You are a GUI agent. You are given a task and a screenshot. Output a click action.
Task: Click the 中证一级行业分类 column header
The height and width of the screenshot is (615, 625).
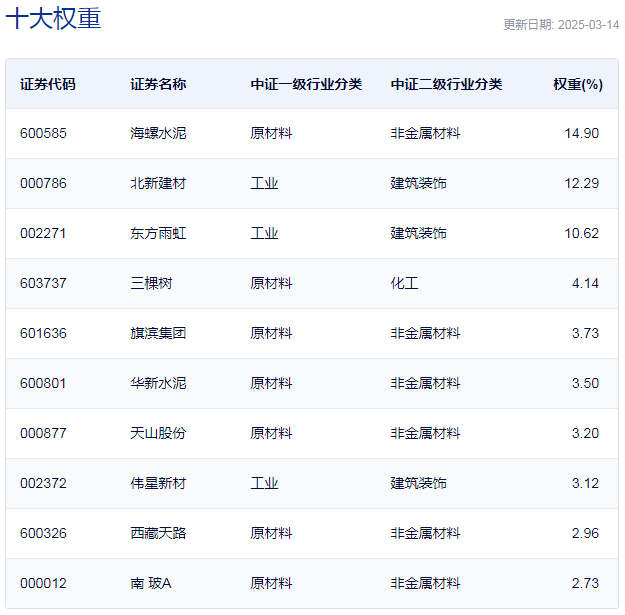pyautogui.click(x=306, y=84)
